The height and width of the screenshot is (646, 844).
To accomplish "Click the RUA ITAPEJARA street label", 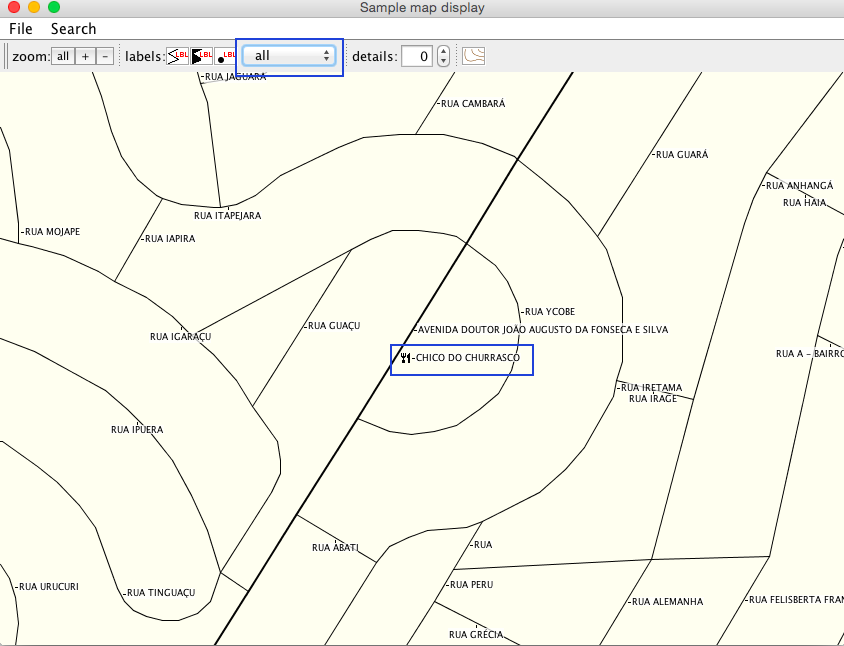I will coord(227,215).
